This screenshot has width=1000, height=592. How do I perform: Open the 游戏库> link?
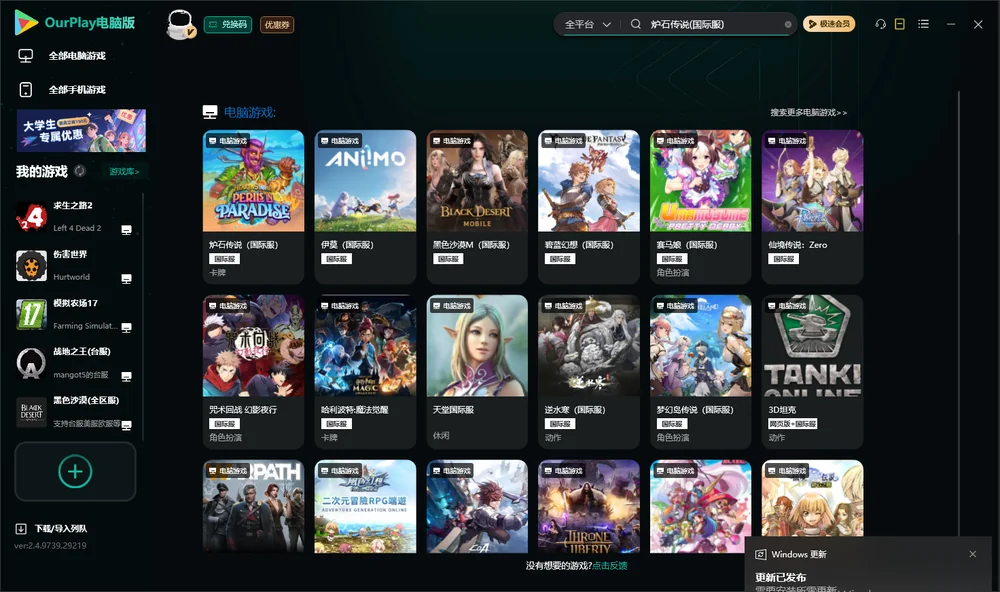click(124, 172)
